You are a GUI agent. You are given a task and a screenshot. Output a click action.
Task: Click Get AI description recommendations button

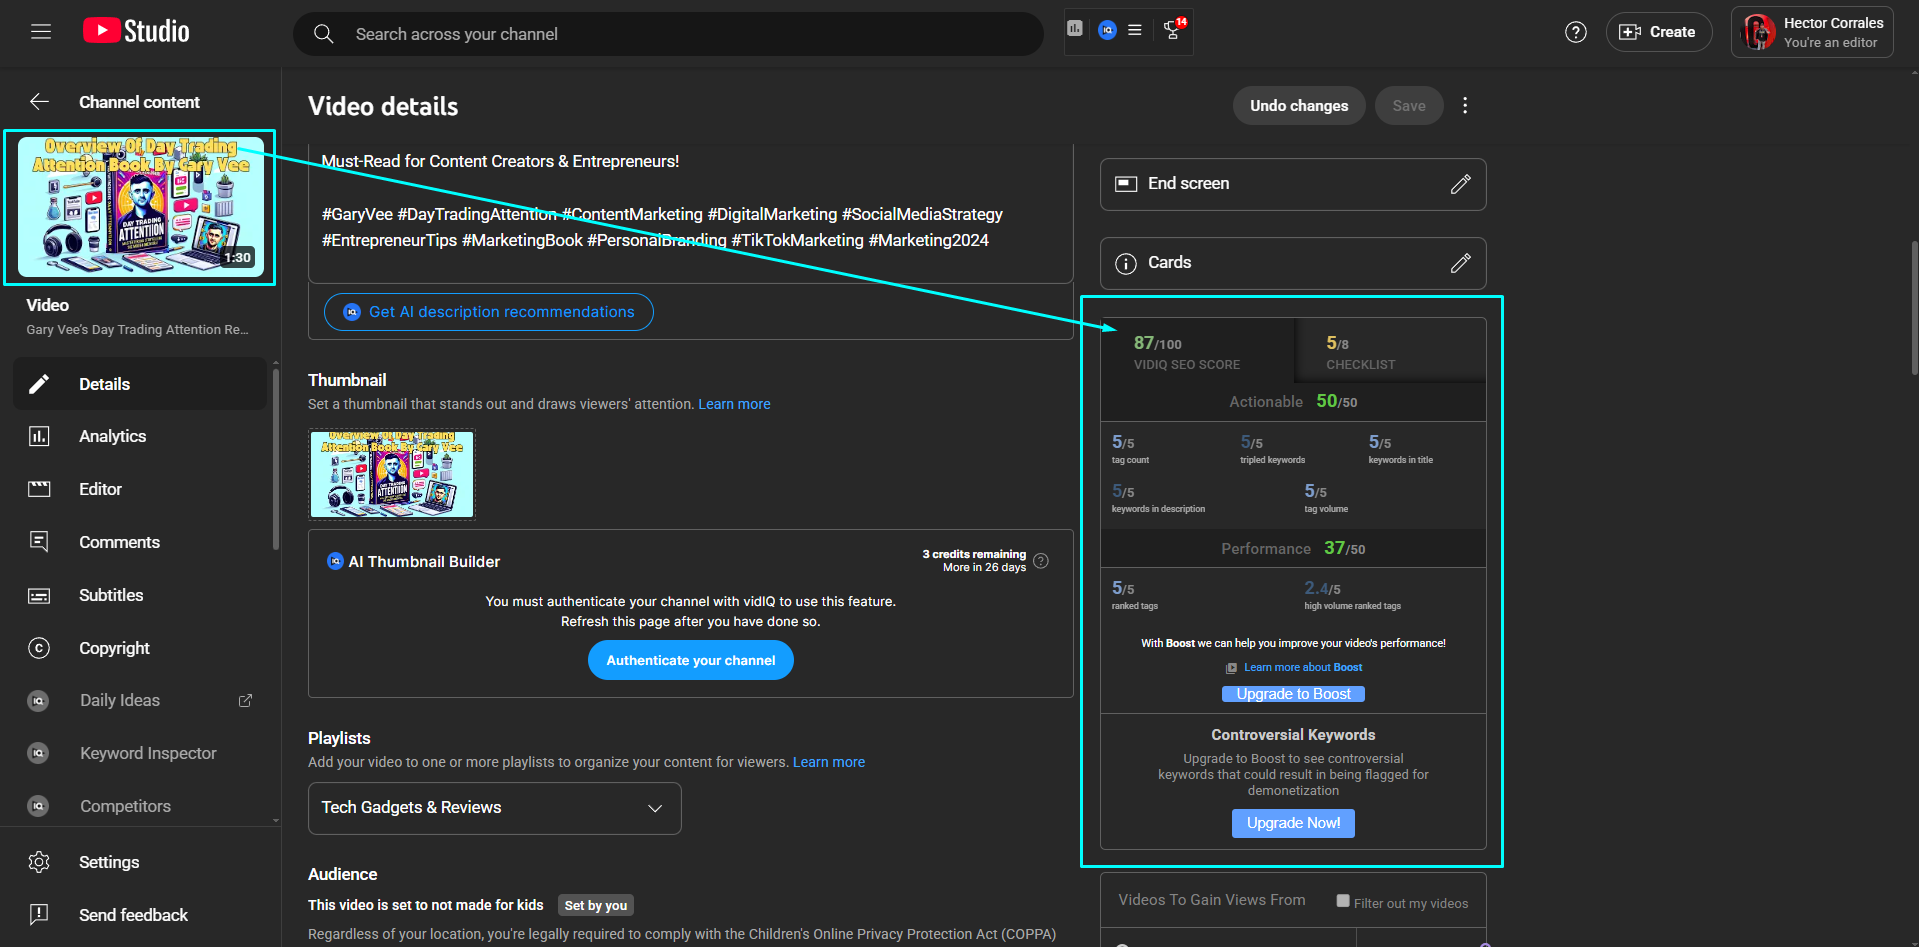tap(489, 312)
